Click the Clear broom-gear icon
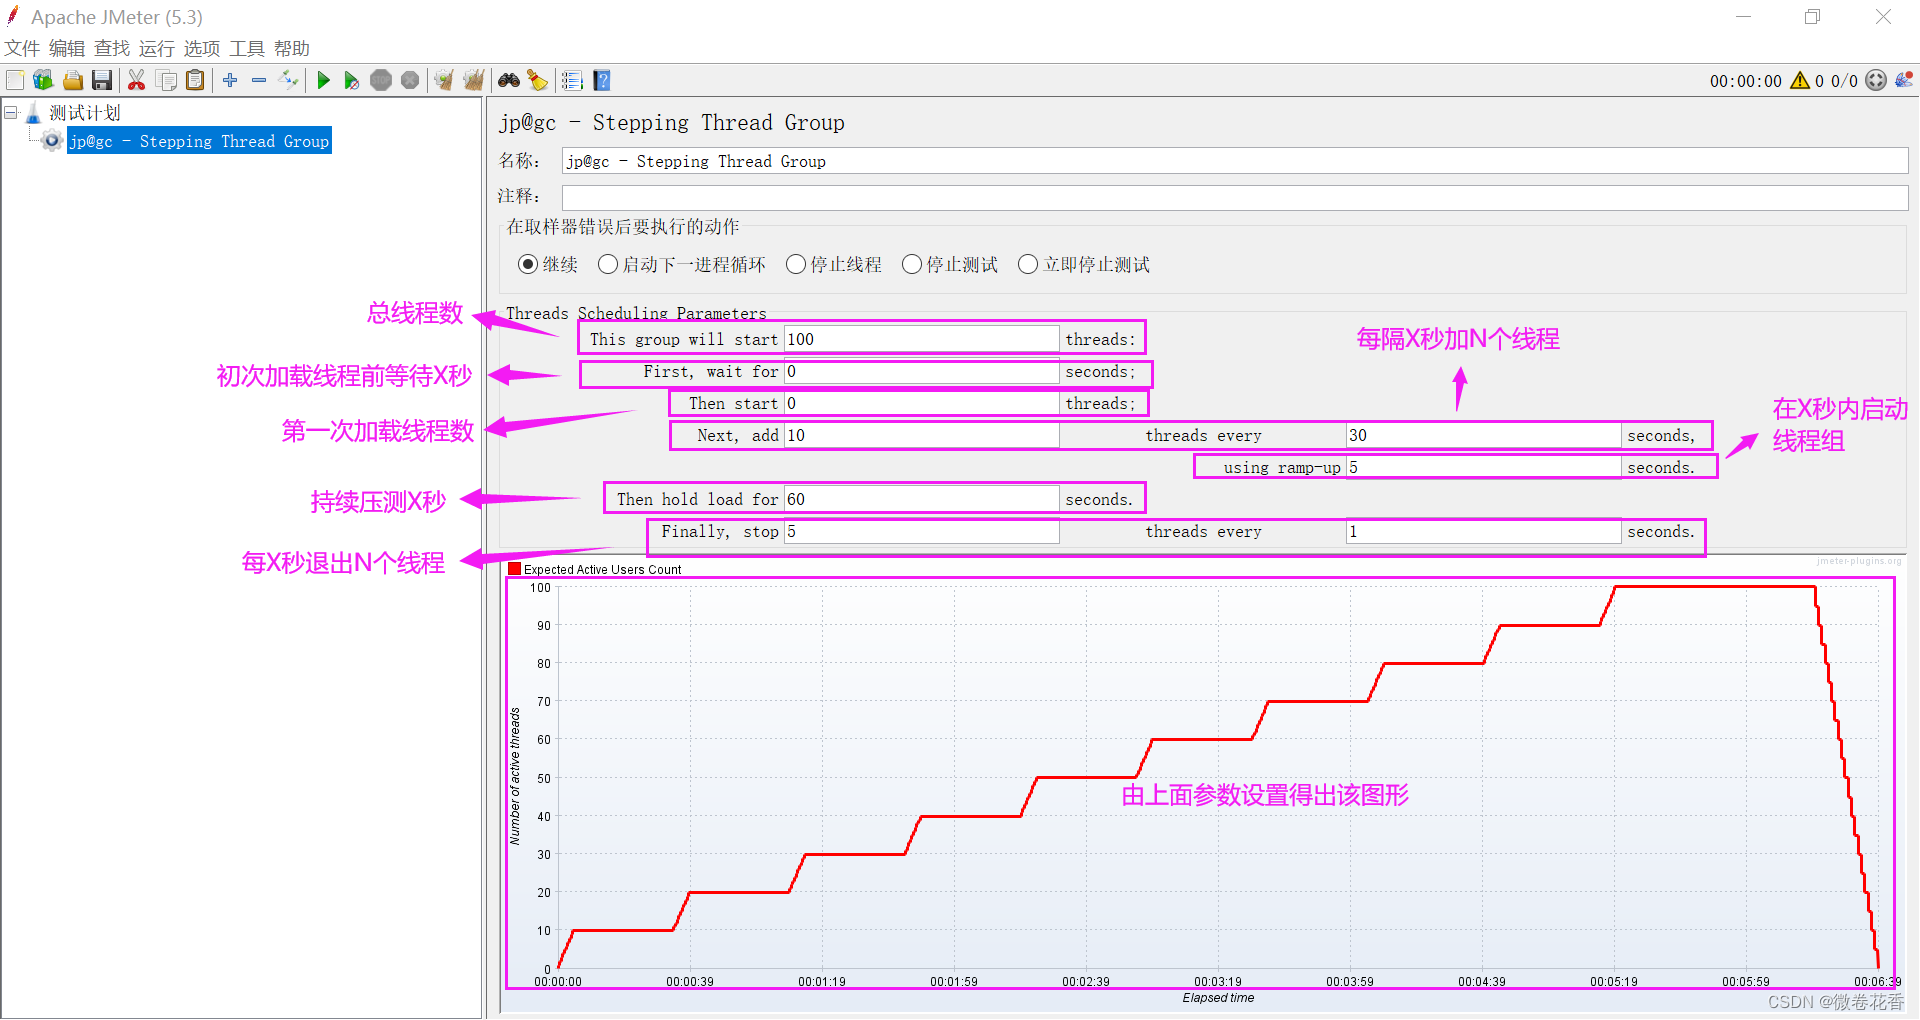This screenshot has height=1020, width=1920. point(444,80)
